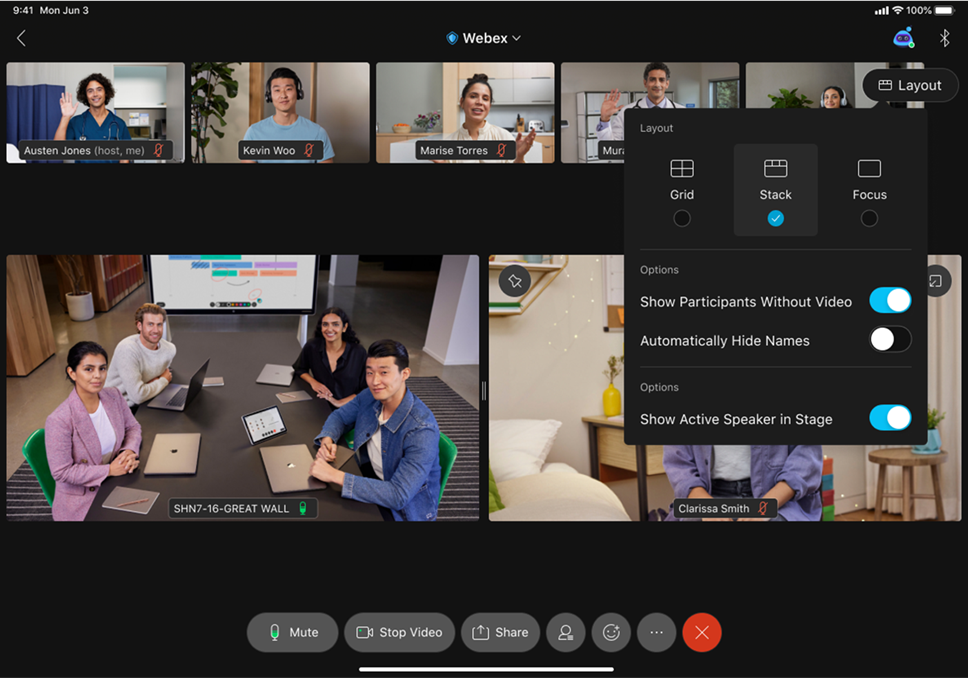
Task: Tap the Bluetooth audio icon
Action: [x=944, y=38]
